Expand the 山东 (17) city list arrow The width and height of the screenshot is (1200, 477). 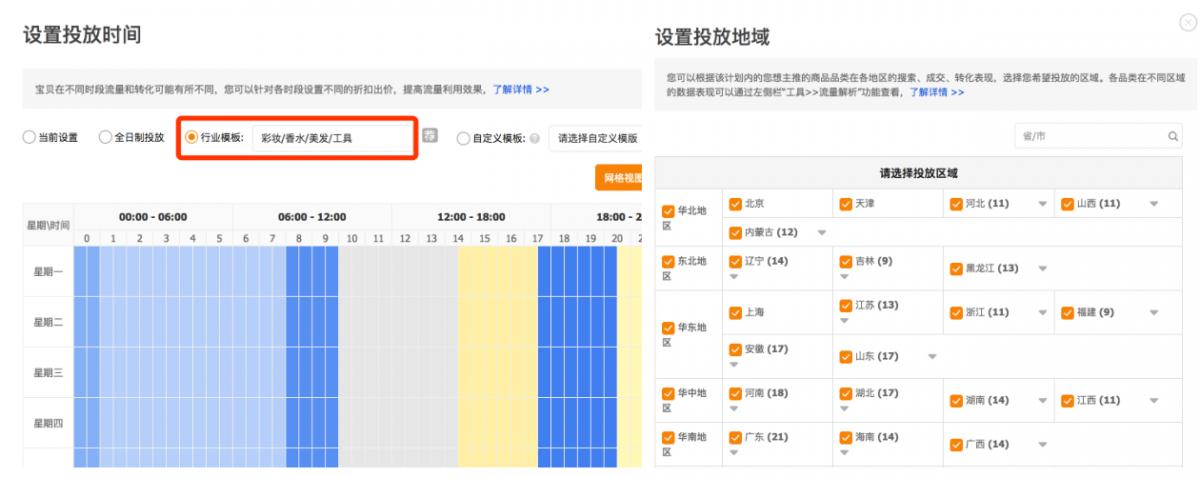pyautogui.click(x=932, y=357)
